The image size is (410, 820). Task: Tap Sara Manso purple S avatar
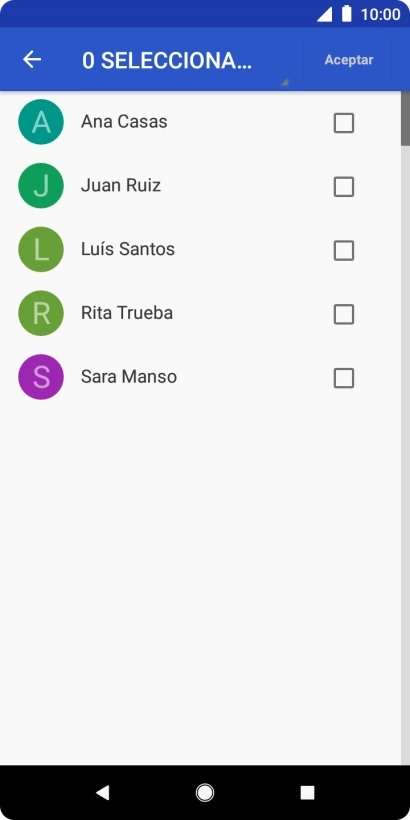click(x=41, y=377)
